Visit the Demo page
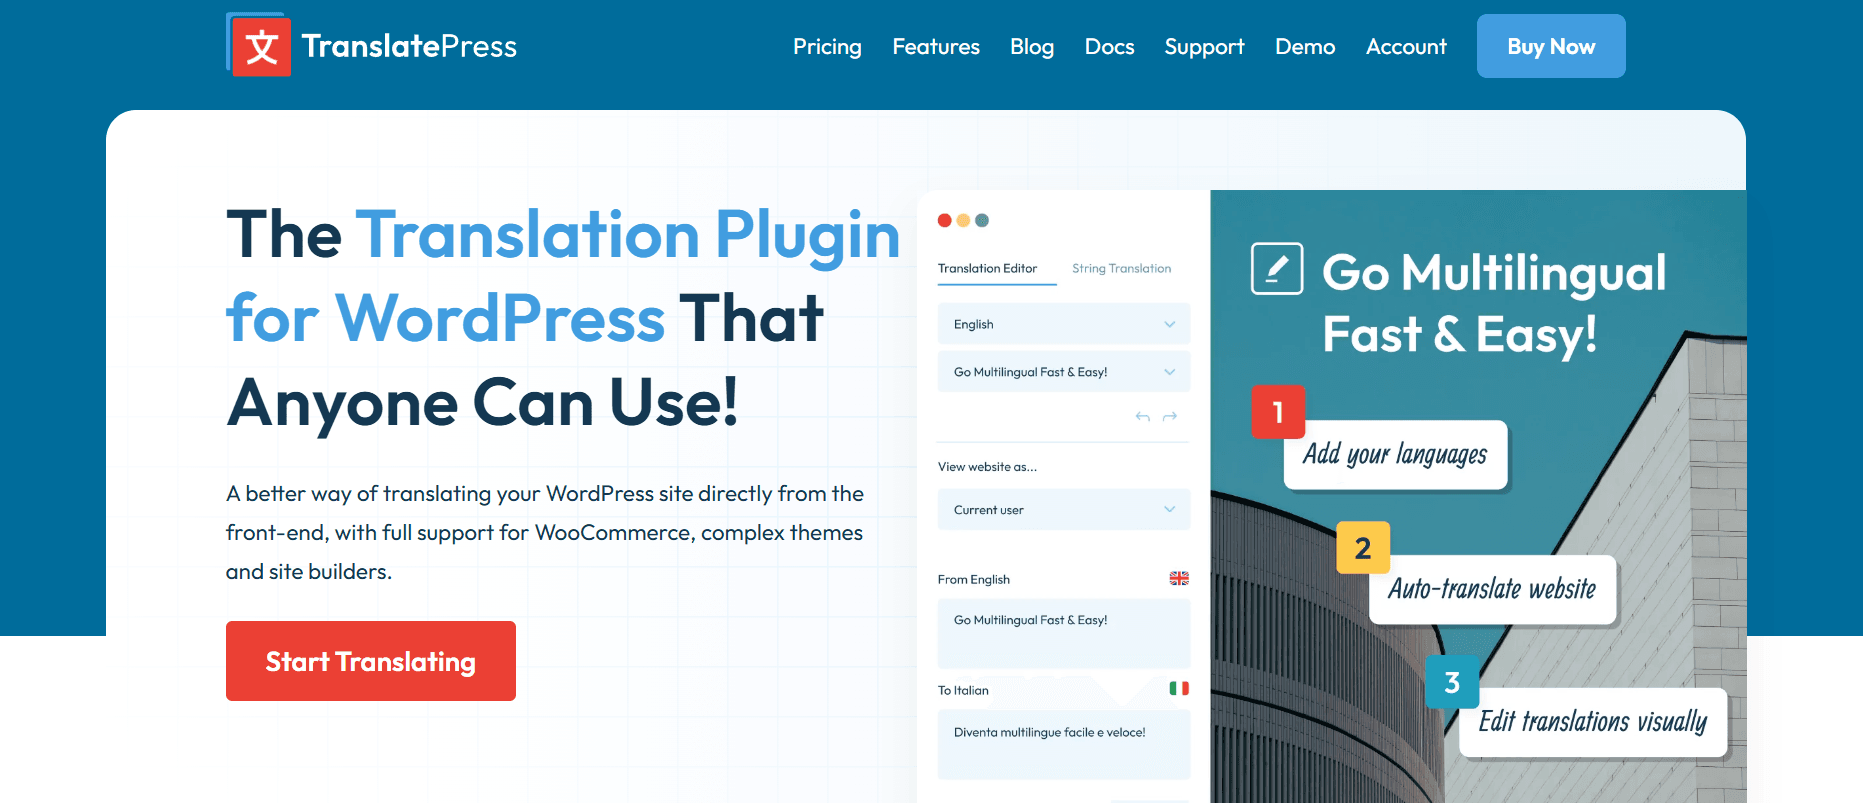1863x803 pixels. click(1305, 47)
